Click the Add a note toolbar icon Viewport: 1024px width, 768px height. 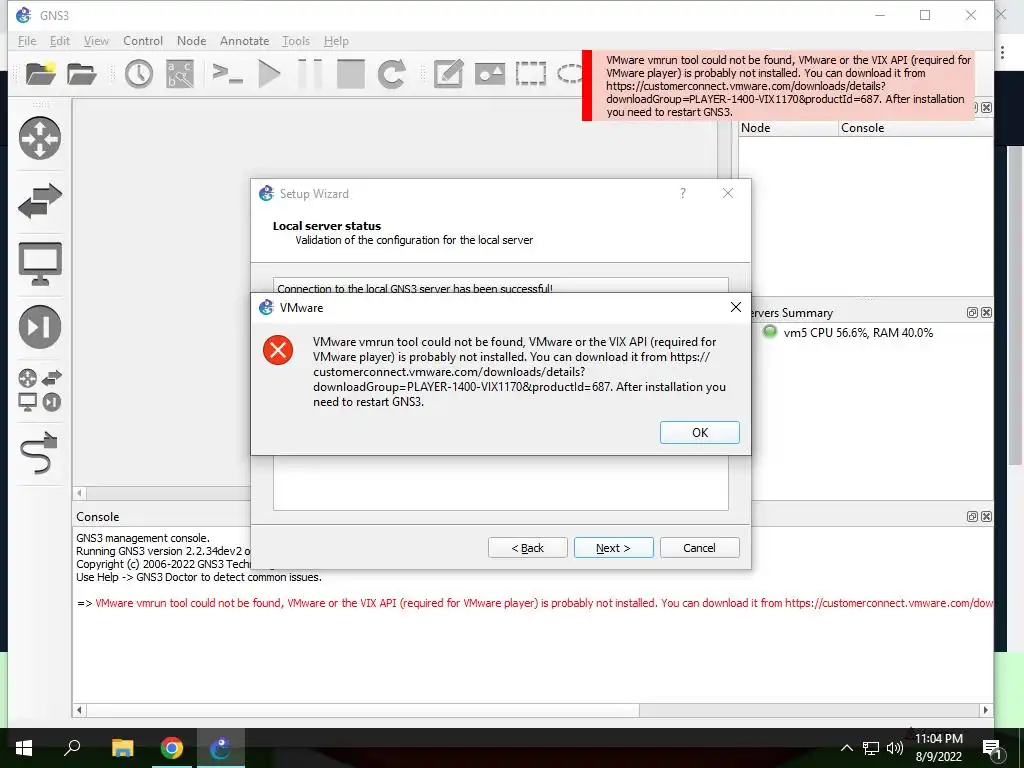pyautogui.click(x=449, y=74)
